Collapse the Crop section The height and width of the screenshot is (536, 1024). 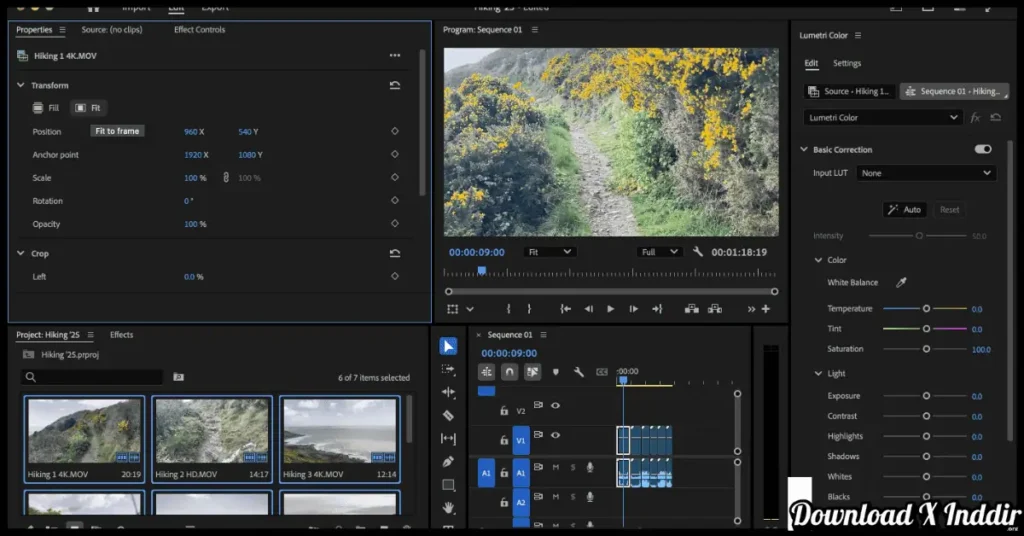(20, 253)
